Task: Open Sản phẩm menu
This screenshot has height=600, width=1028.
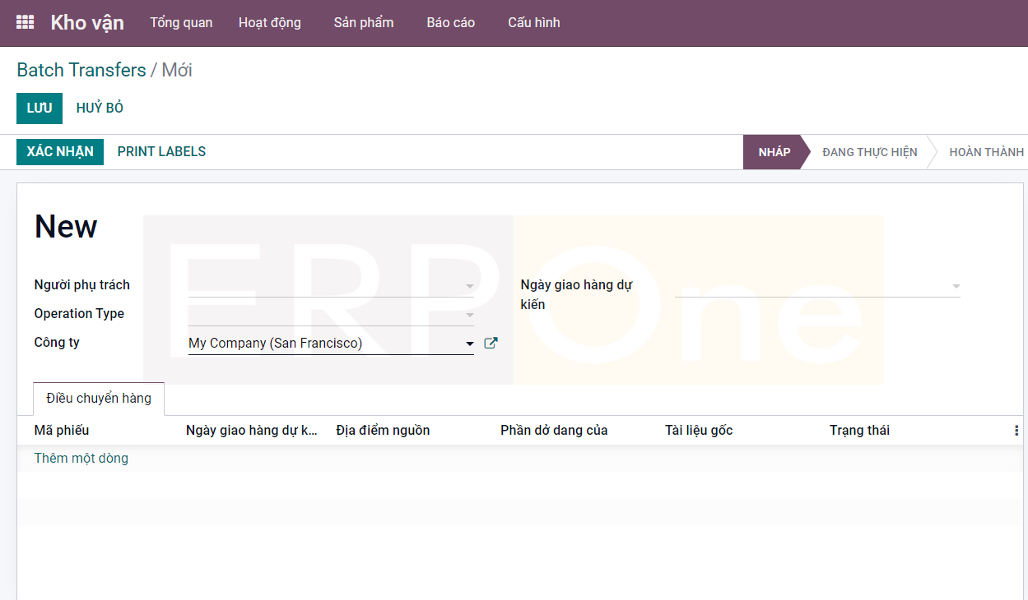Action: tap(363, 22)
